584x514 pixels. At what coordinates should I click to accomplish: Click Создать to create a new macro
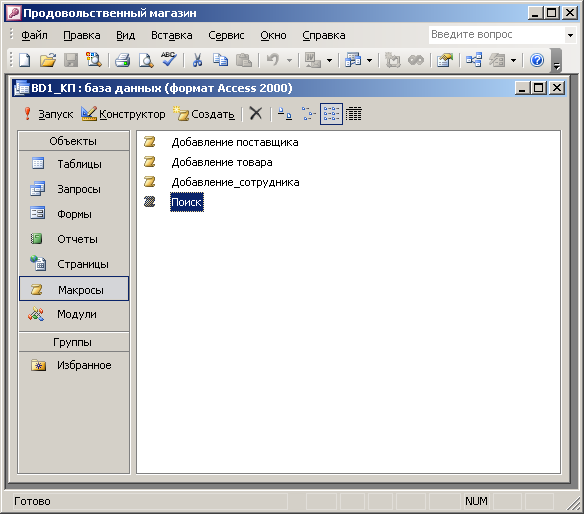(204, 114)
